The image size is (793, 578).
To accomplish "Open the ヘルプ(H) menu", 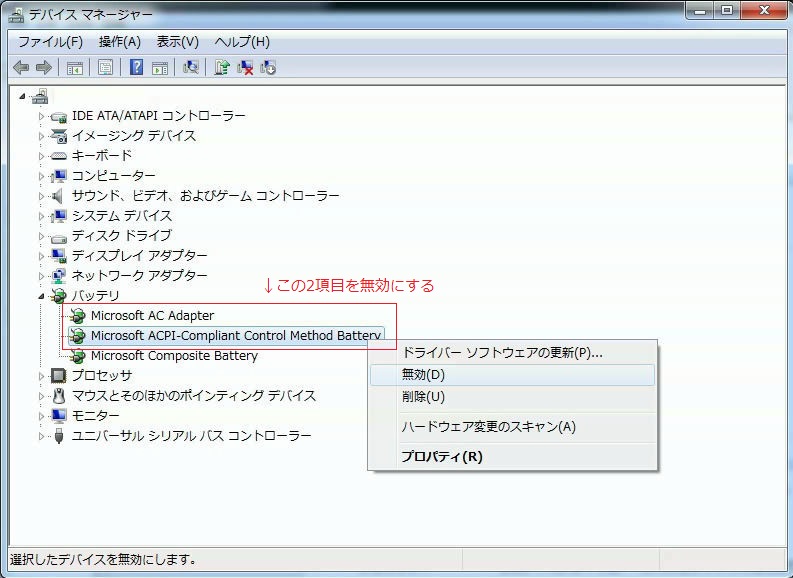I will pyautogui.click(x=242, y=41).
